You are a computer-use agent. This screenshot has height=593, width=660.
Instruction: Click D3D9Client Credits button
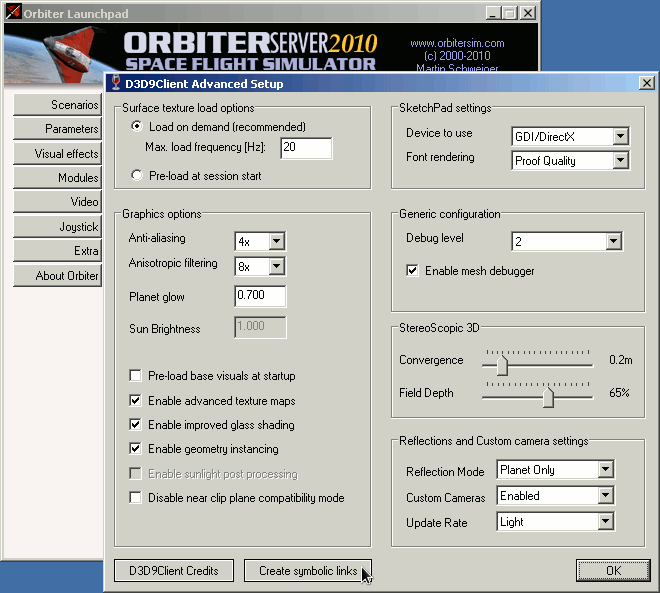(174, 571)
